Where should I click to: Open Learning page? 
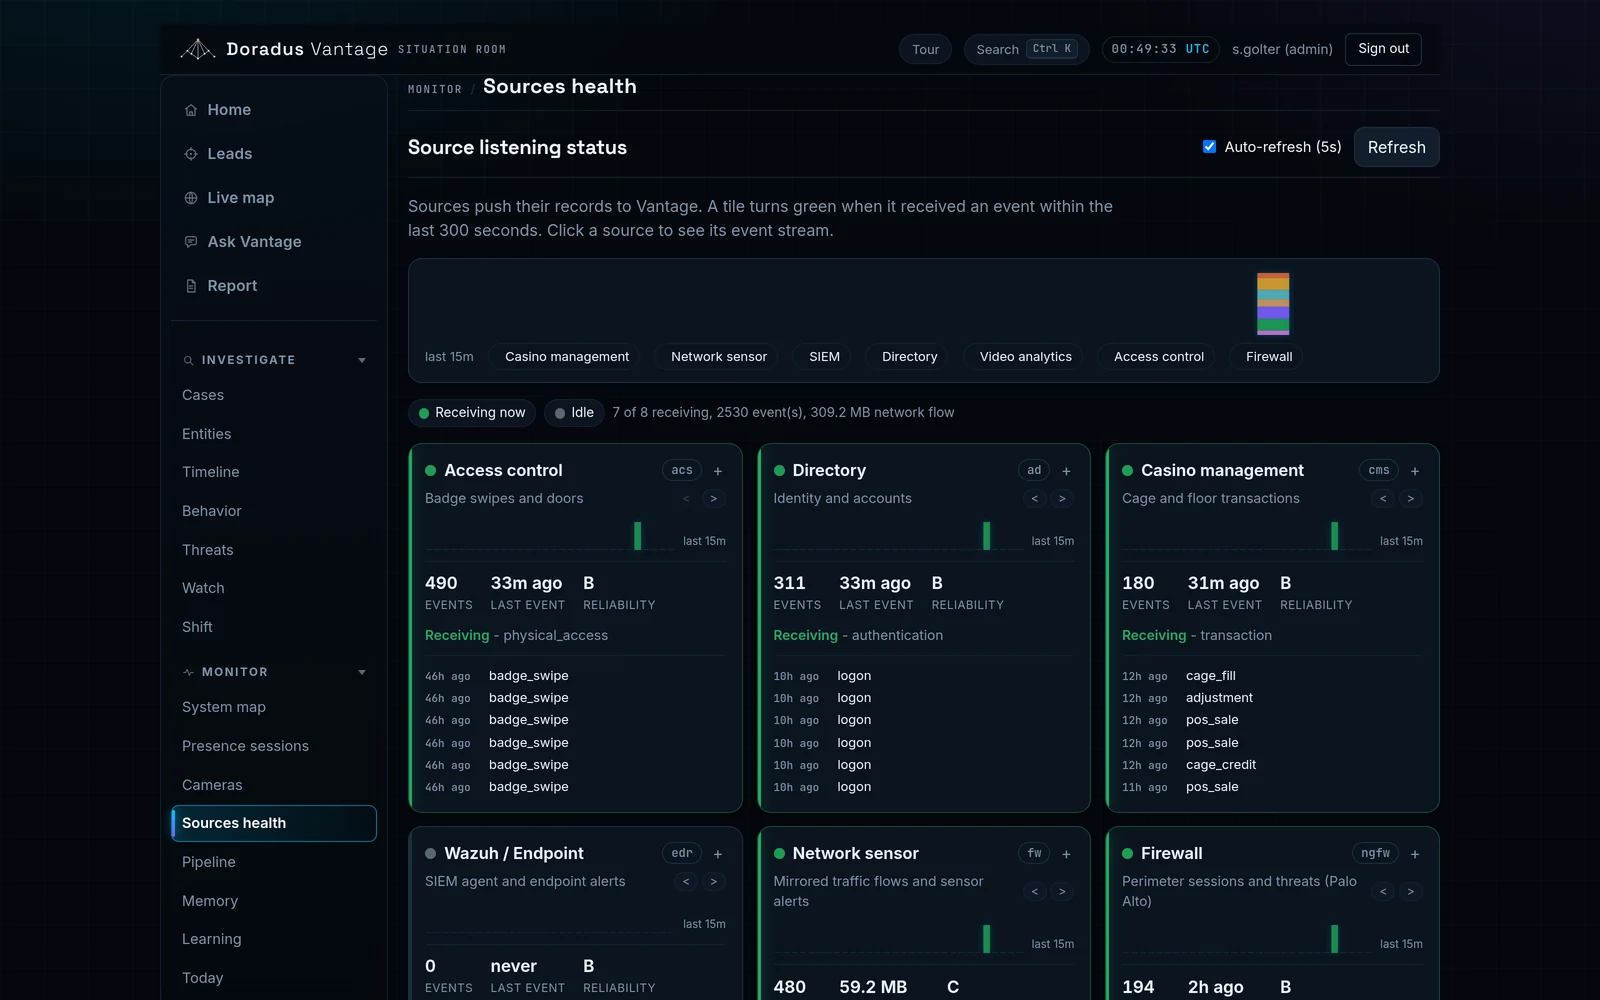[x=274, y=939]
